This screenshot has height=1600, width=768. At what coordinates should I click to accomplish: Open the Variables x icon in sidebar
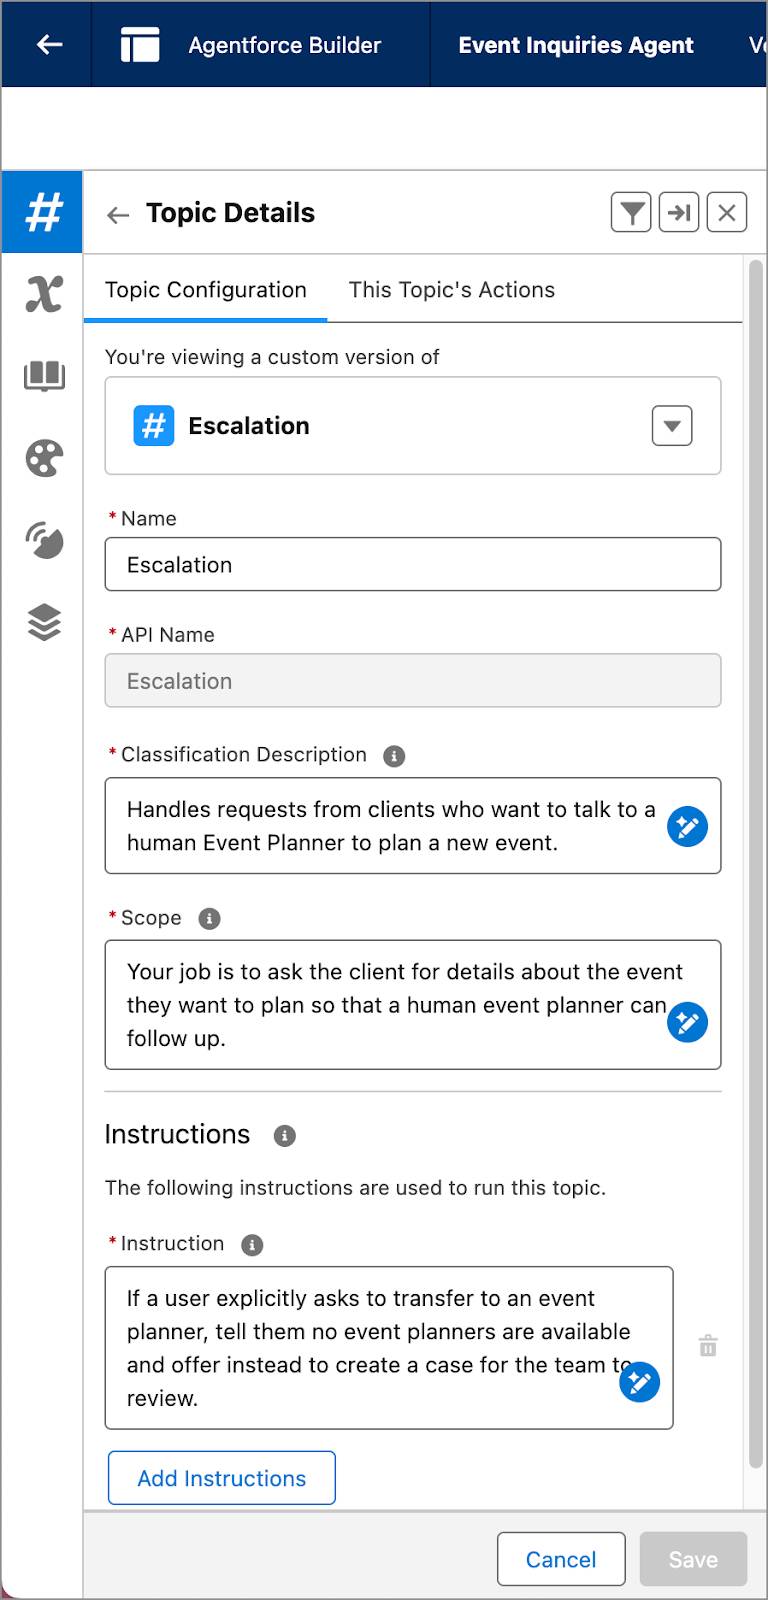44,294
